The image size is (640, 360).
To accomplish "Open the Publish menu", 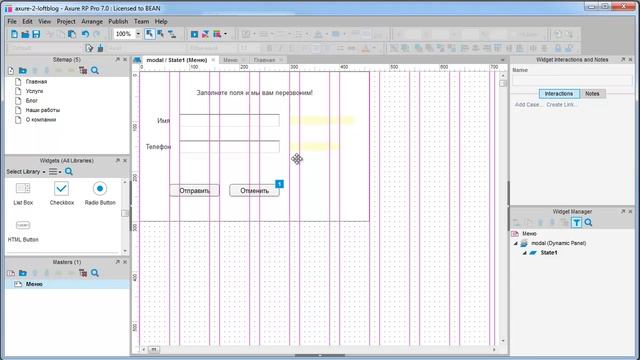I will (x=118, y=21).
